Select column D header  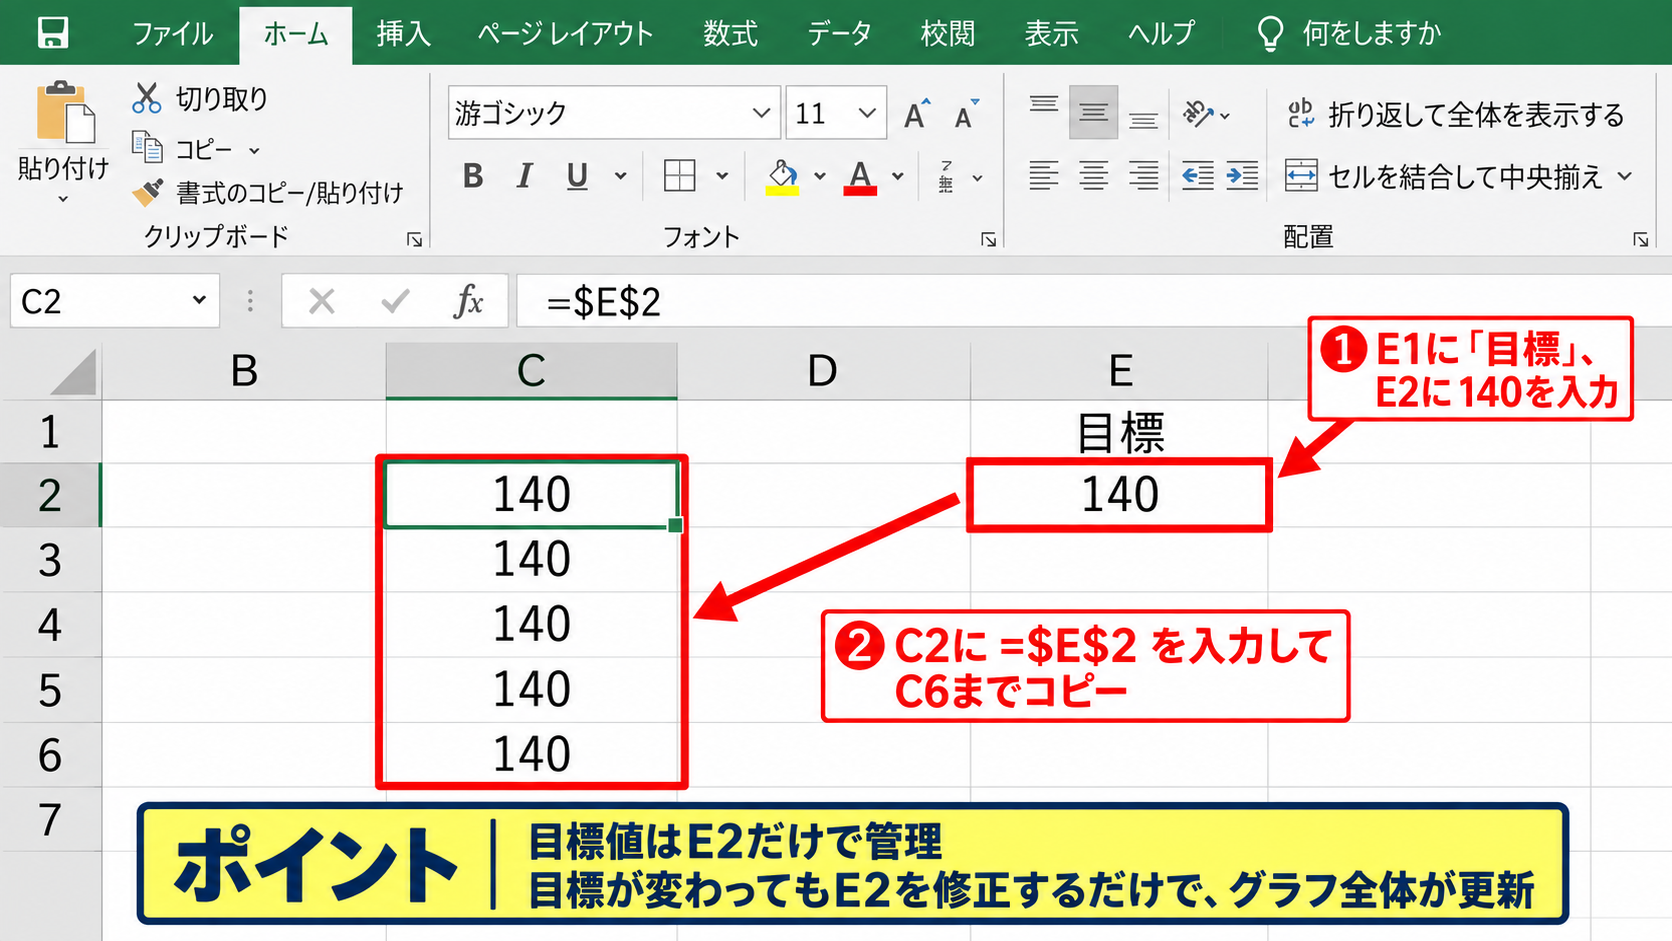click(x=823, y=371)
